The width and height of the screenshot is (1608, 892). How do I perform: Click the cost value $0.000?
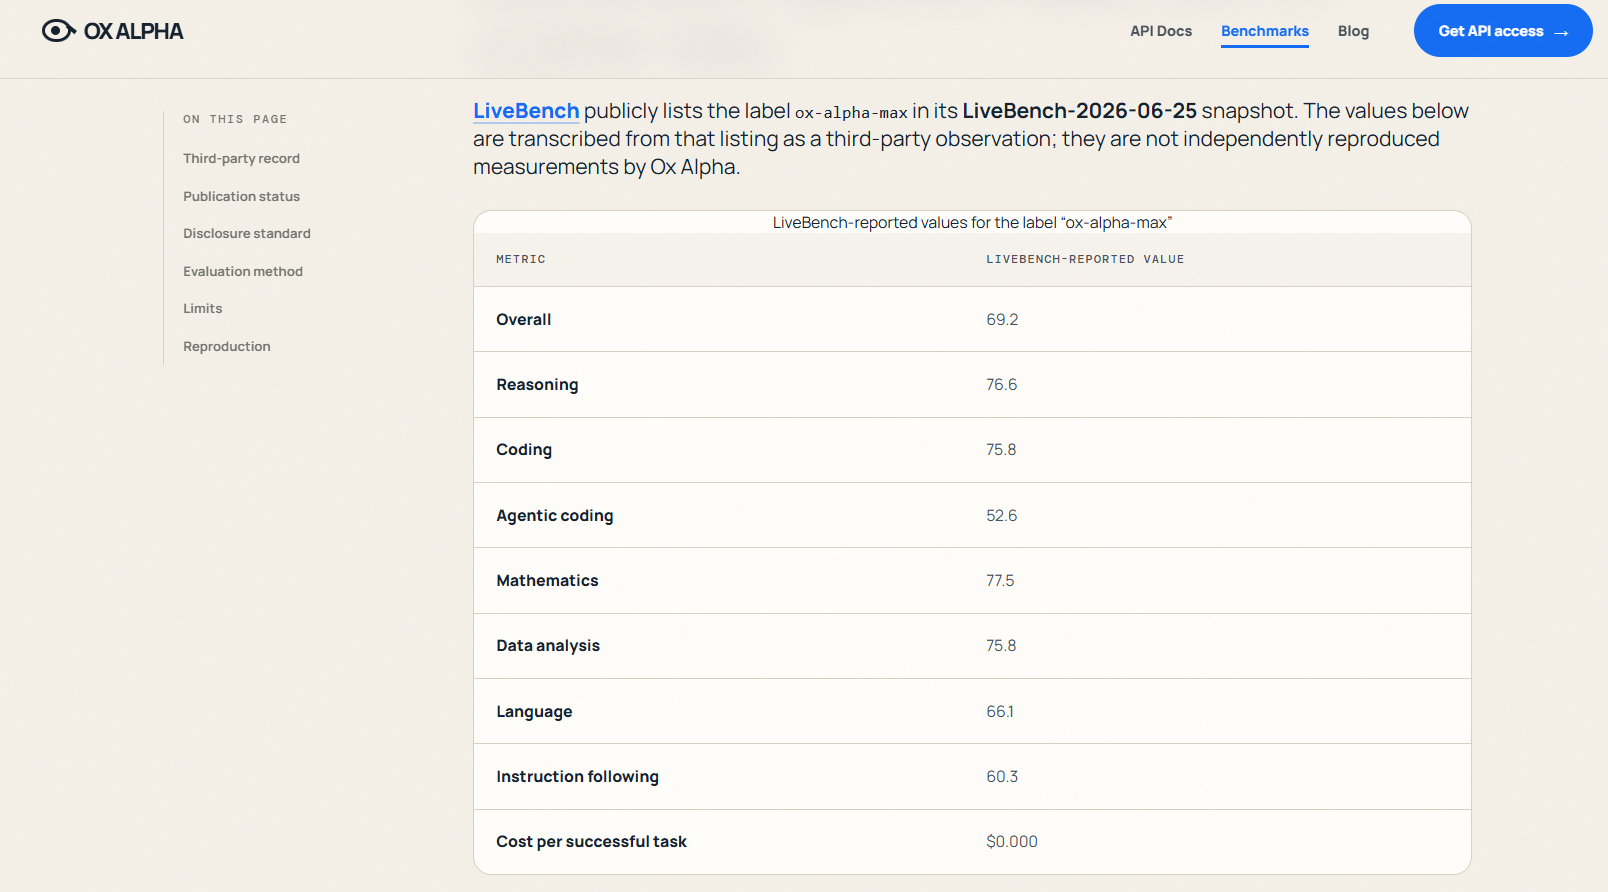tap(1012, 842)
